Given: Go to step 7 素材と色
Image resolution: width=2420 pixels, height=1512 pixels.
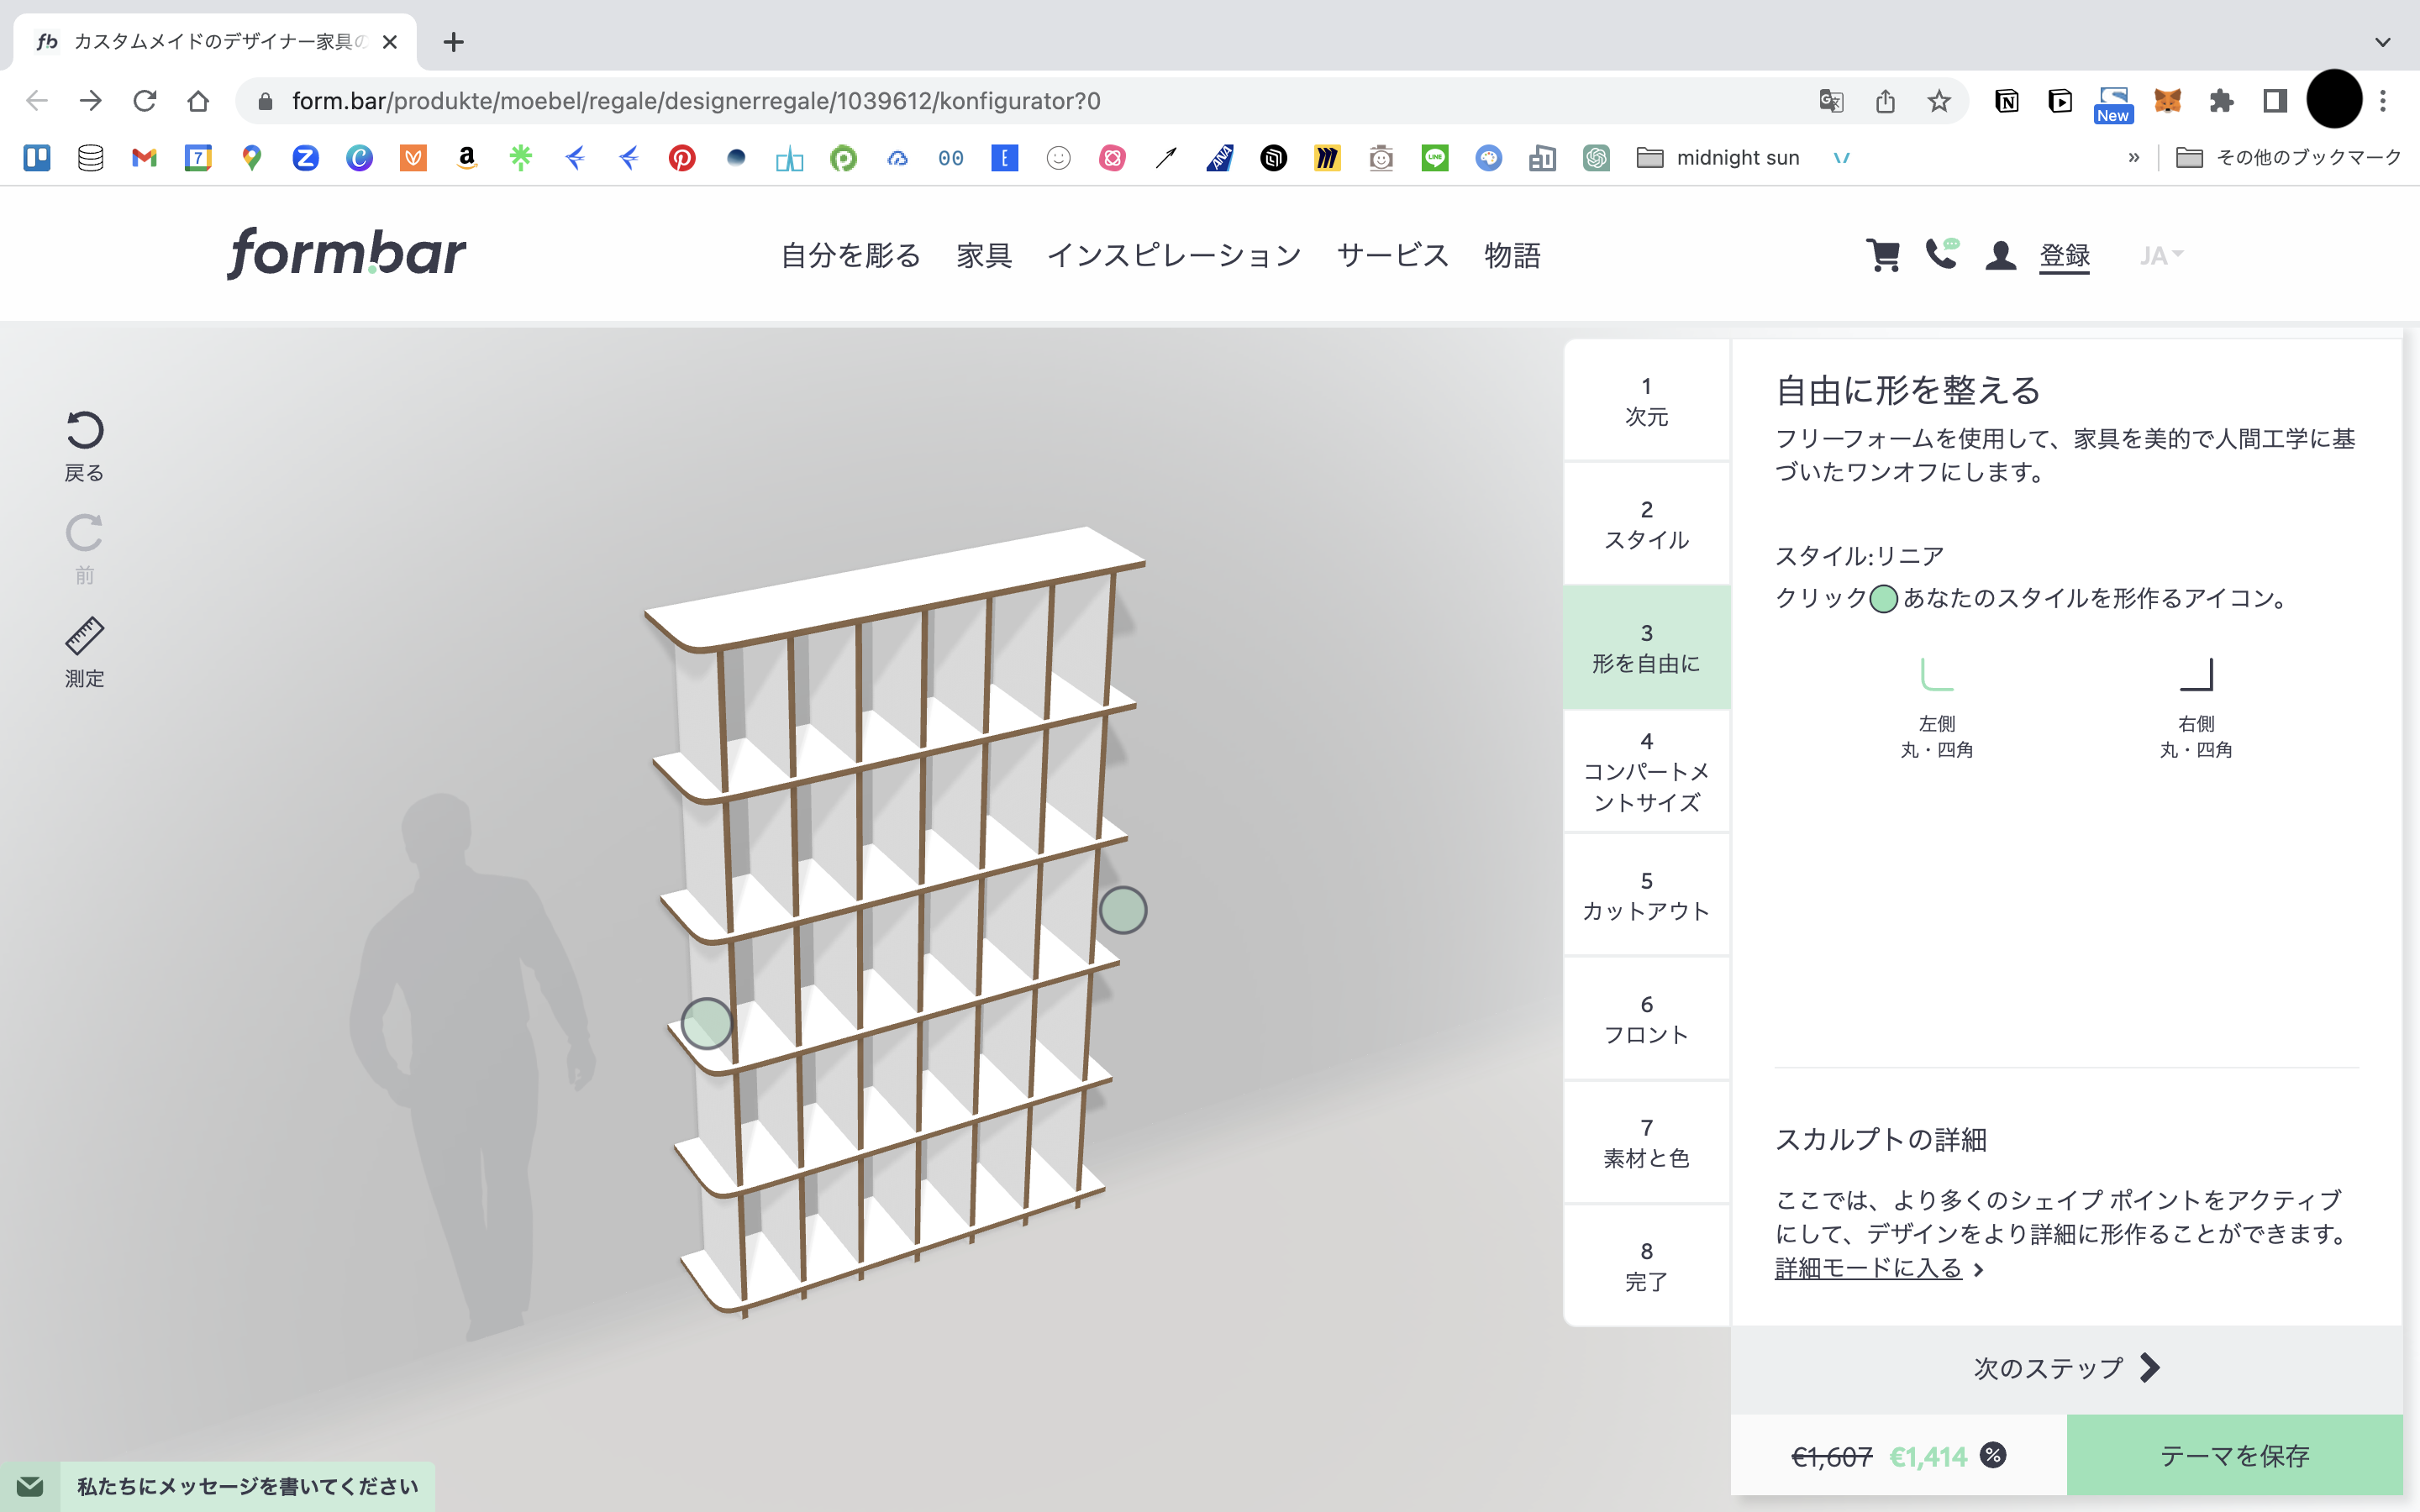Looking at the screenshot, I should pyautogui.click(x=1646, y=1143).
